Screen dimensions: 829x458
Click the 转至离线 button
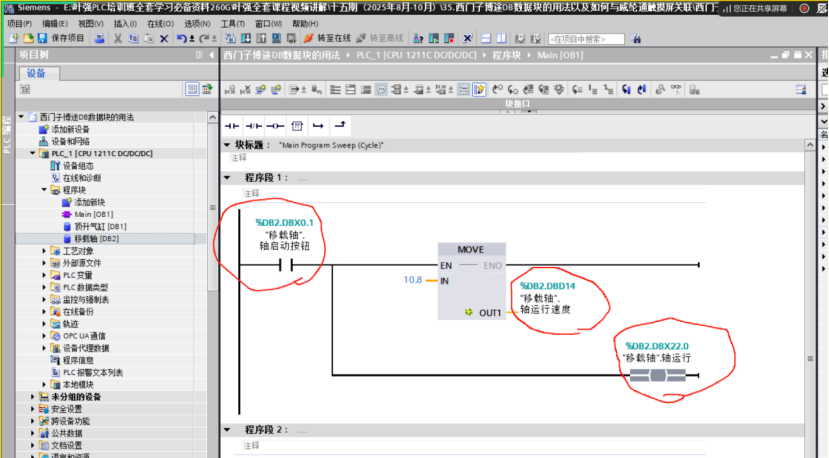coord(380,39)
